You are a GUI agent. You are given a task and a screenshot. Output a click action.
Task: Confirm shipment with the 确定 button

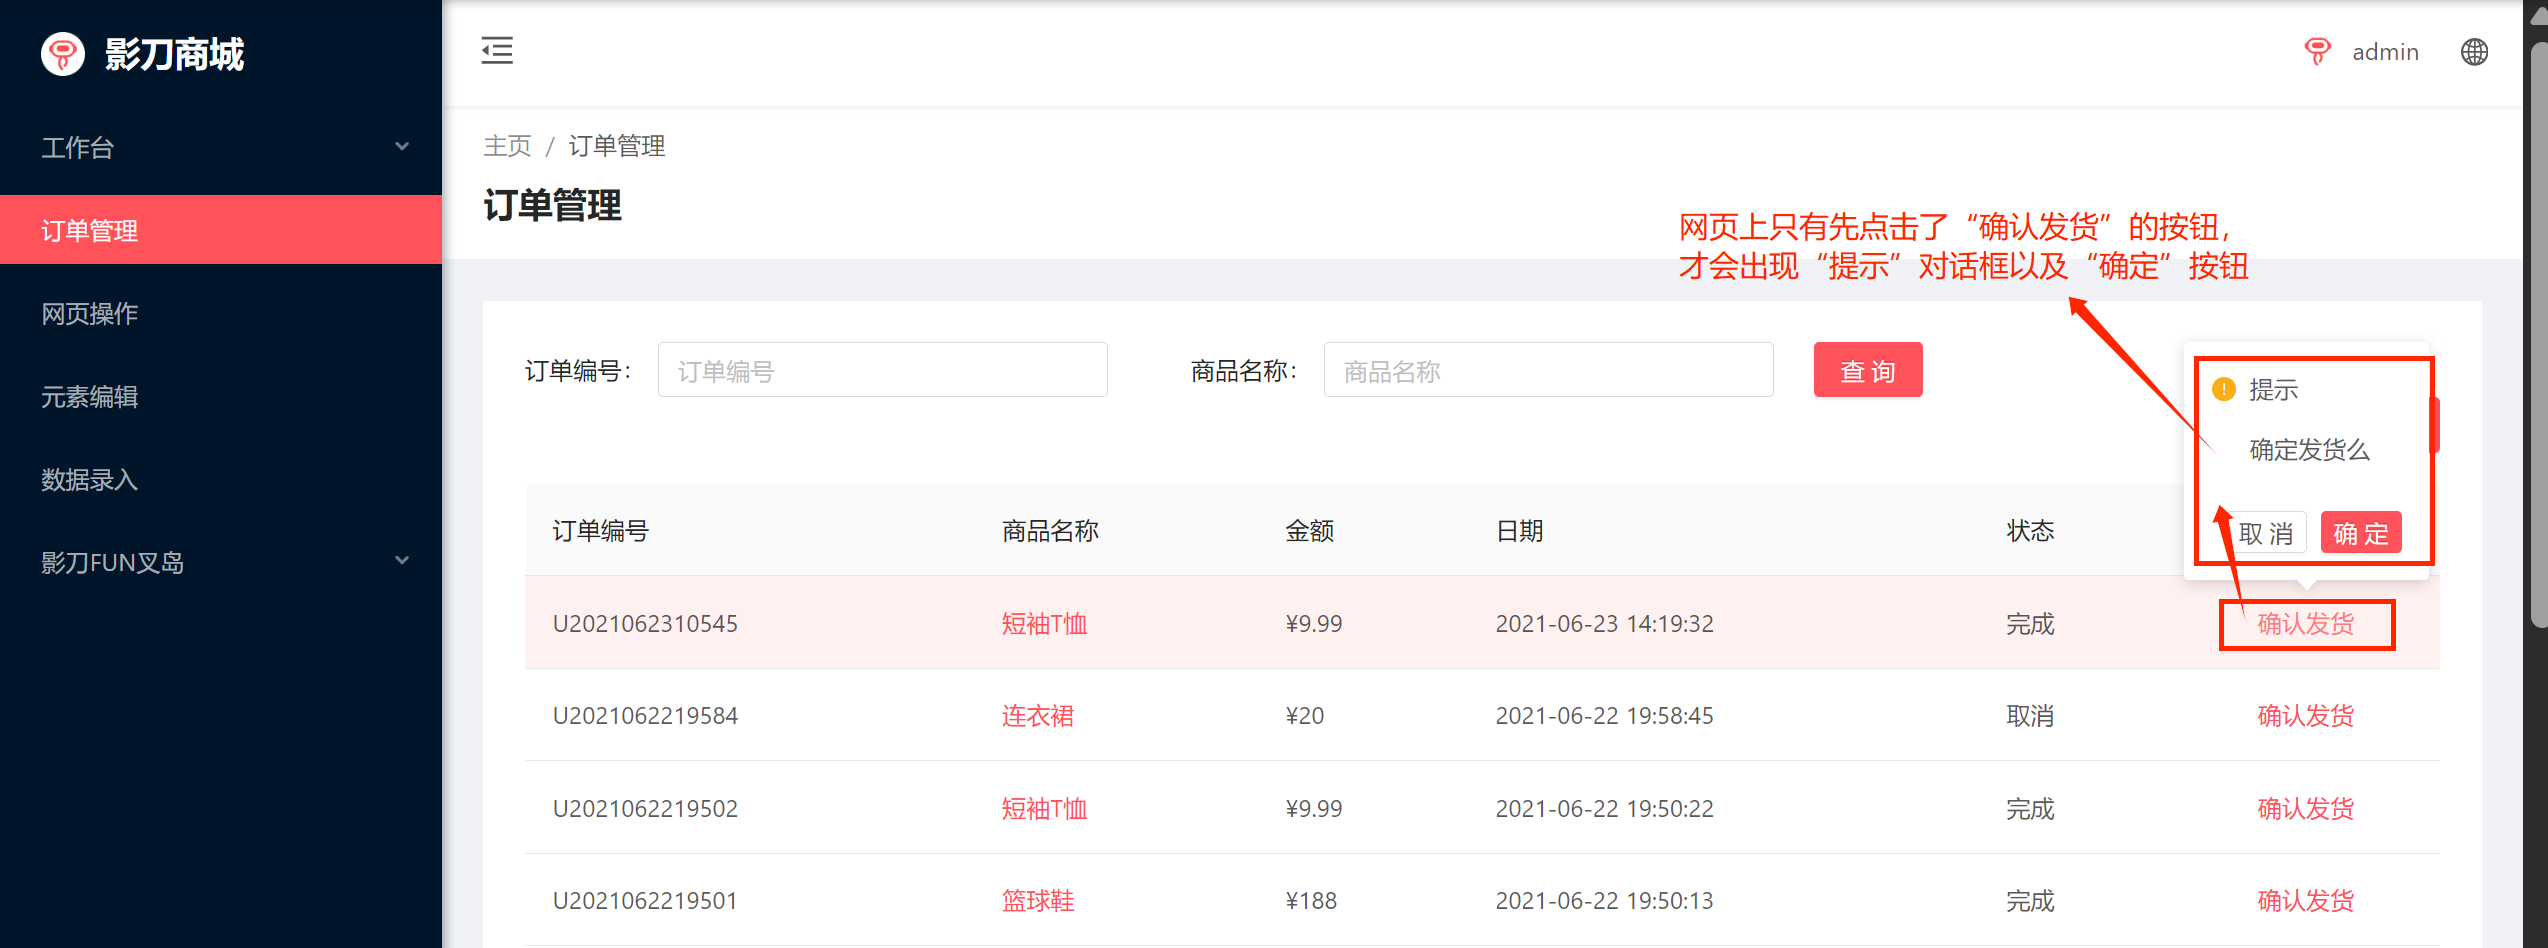[2360, 533]
